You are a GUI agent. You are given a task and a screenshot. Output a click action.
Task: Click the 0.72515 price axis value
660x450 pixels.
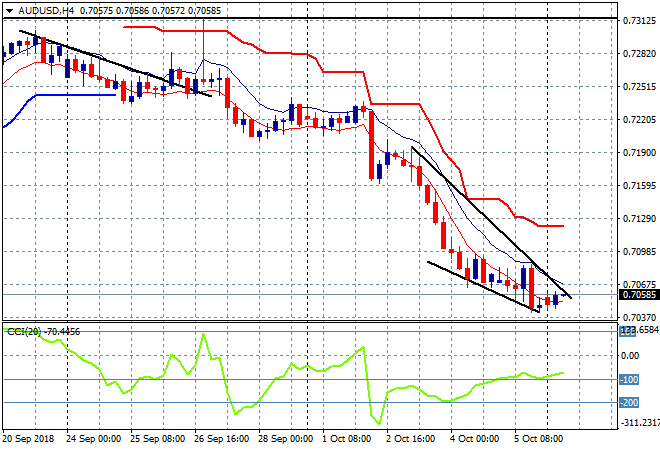(x=639, y=86)
